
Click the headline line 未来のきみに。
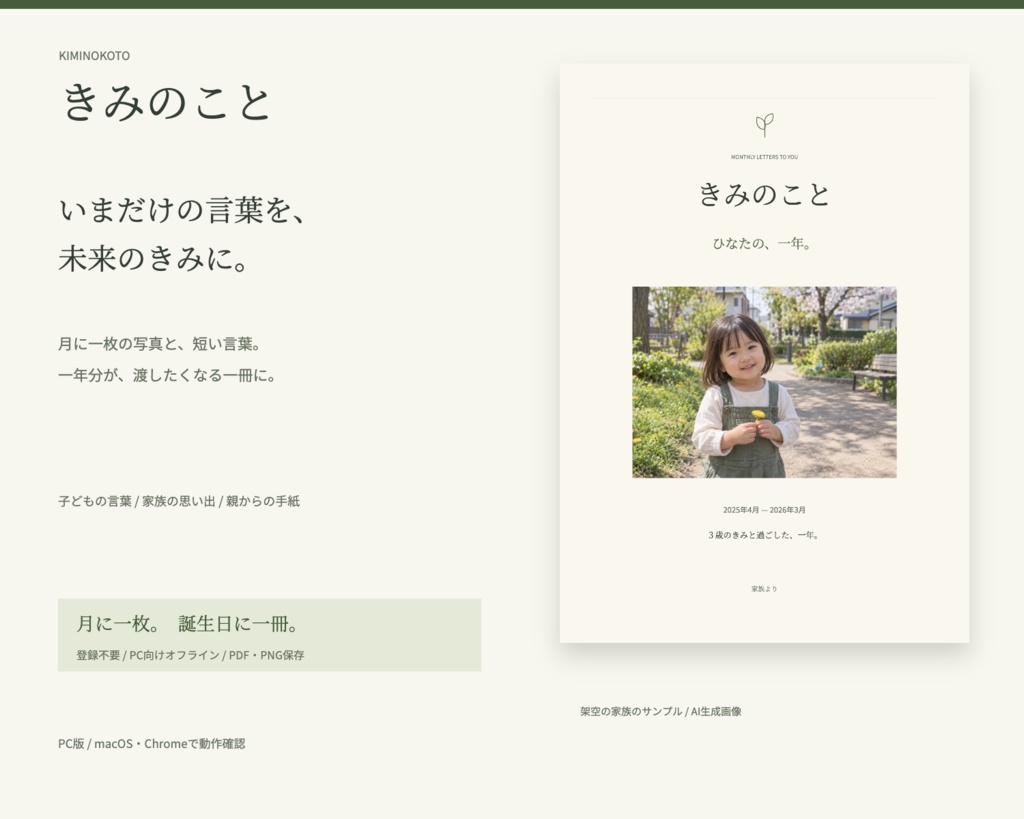click(x=154, y=259)
